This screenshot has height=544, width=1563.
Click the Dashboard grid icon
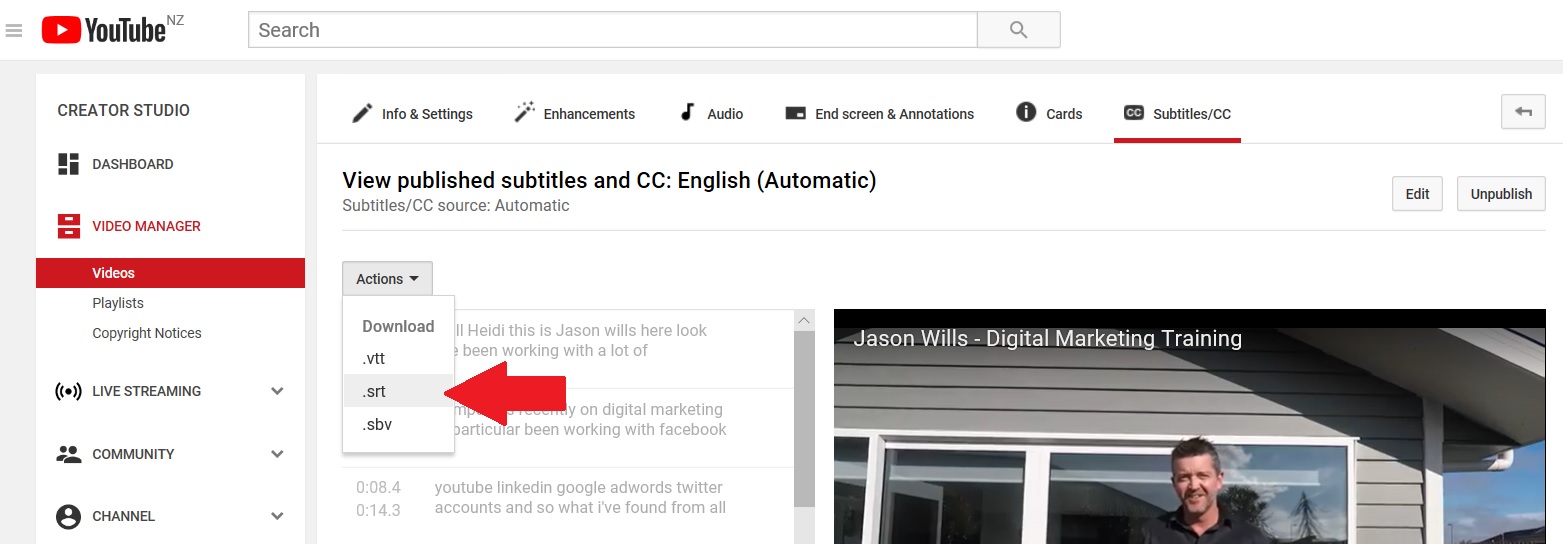[68, 164]
